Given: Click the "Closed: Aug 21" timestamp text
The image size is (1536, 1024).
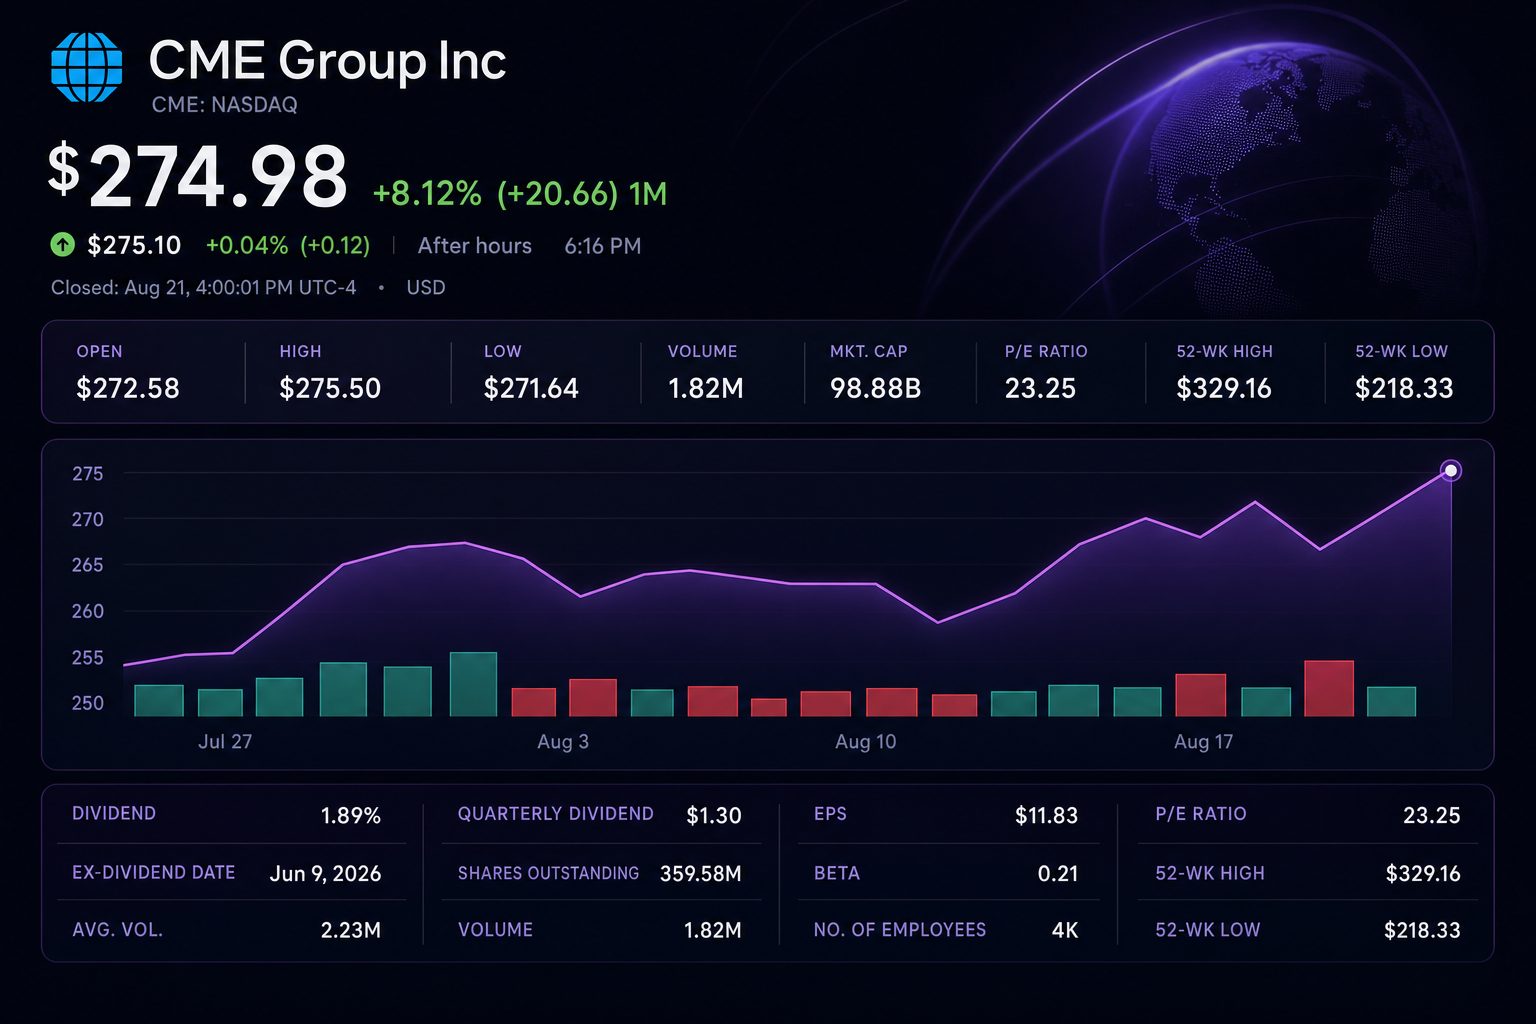Looking at the screenshot, I should [203, 288].
